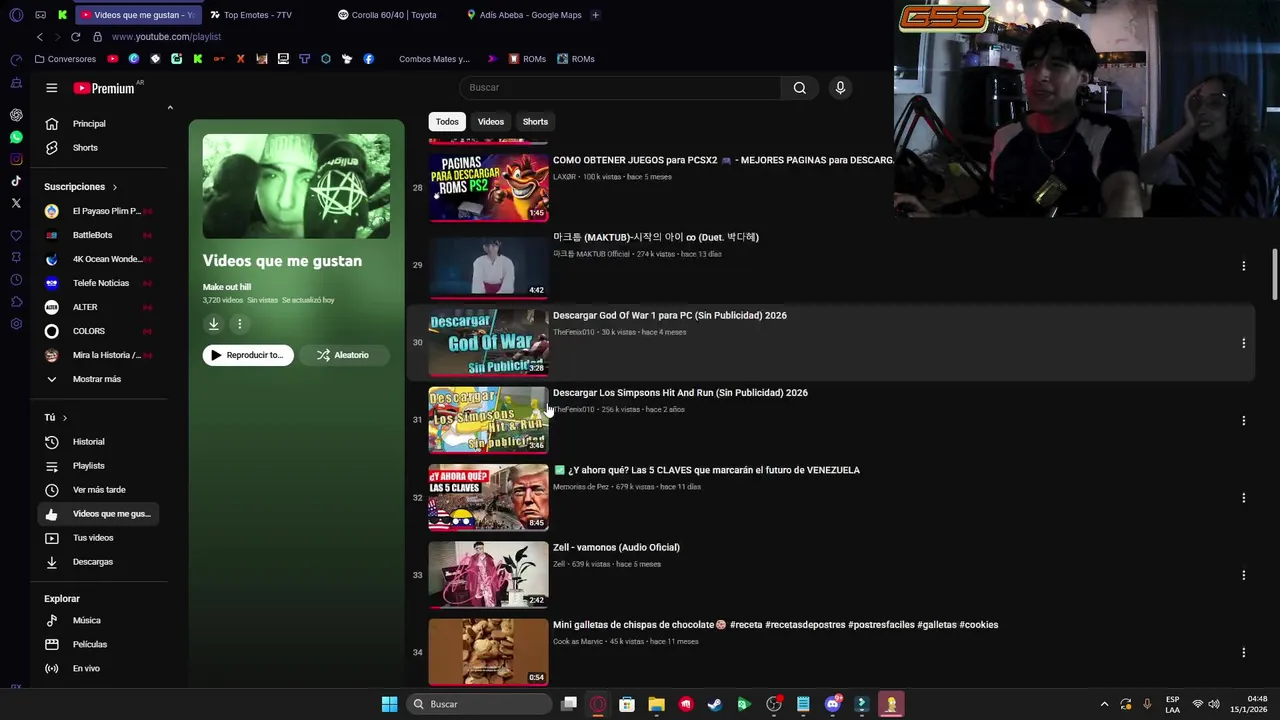This screenshot has width=1280, height=720.
Task: Open Opera sidebar settings gear
Action: [x=16, y=324]
